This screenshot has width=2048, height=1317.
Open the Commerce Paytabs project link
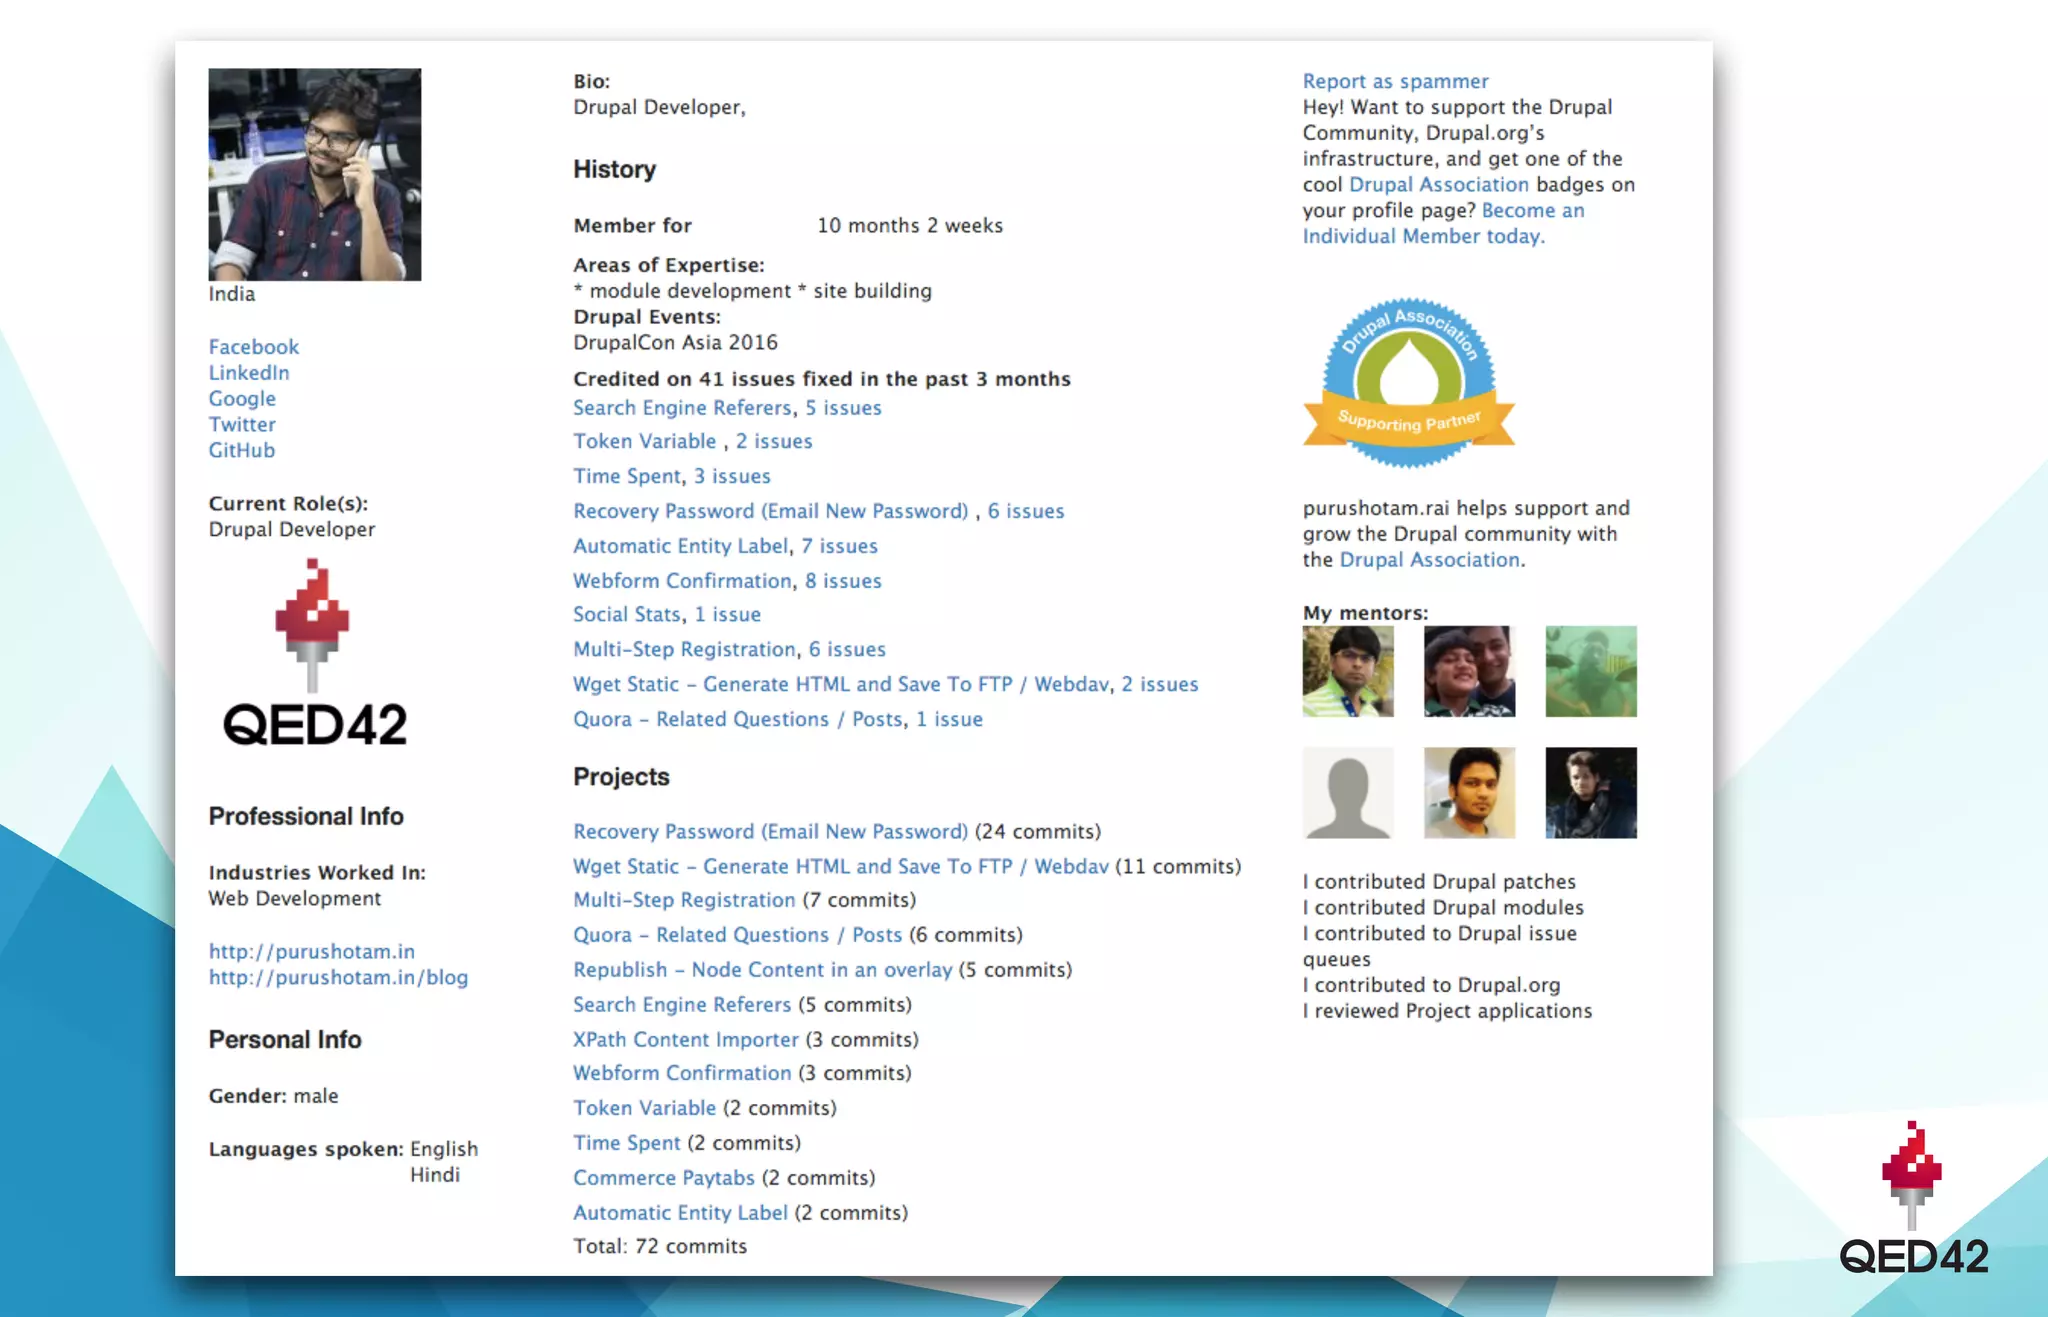tap(663, 1177)
